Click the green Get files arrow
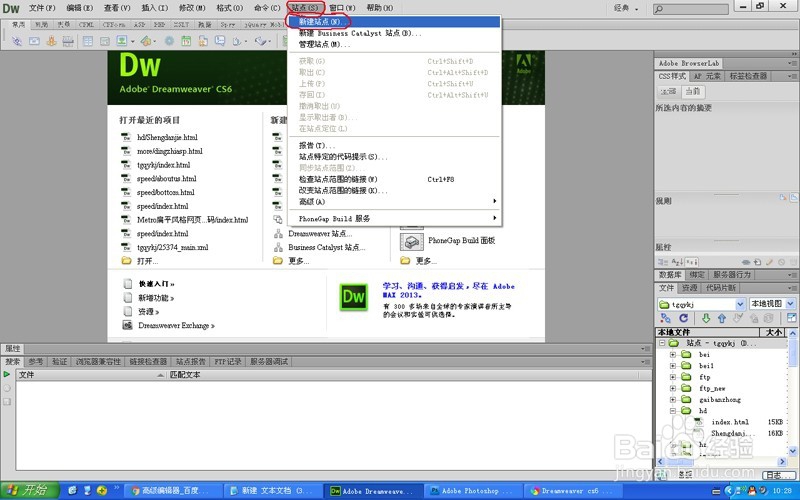The height and width of the screenshot is (500, 800). pyautogui.click(x=706, y=318)
